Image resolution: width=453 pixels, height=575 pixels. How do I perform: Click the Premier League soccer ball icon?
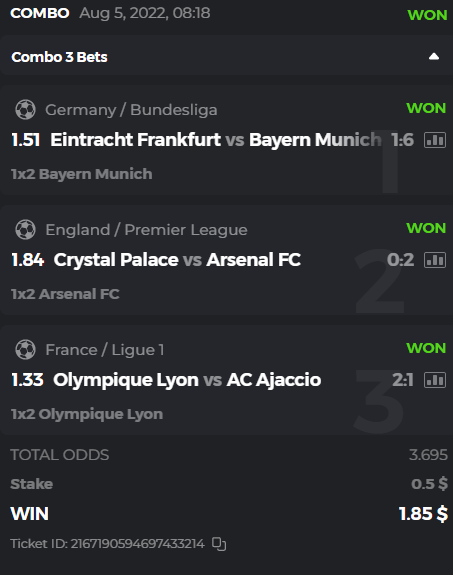[x=25, y=230]
